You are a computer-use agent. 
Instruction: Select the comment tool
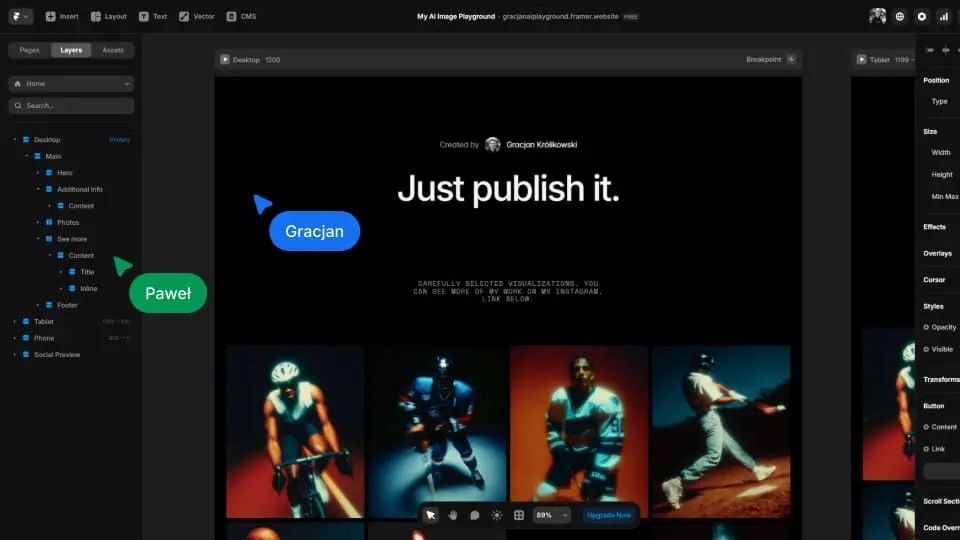pyautogui.click(x=474, y=515)
